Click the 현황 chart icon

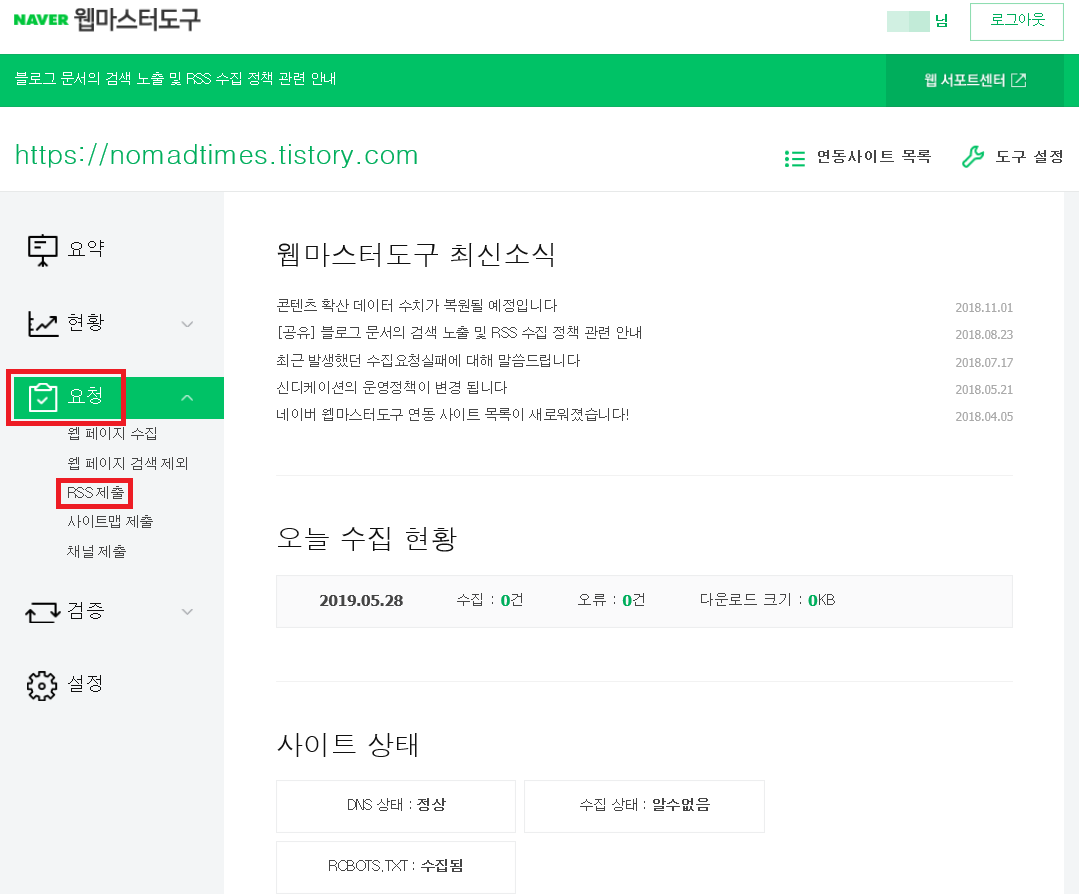(x=43, y=323)
